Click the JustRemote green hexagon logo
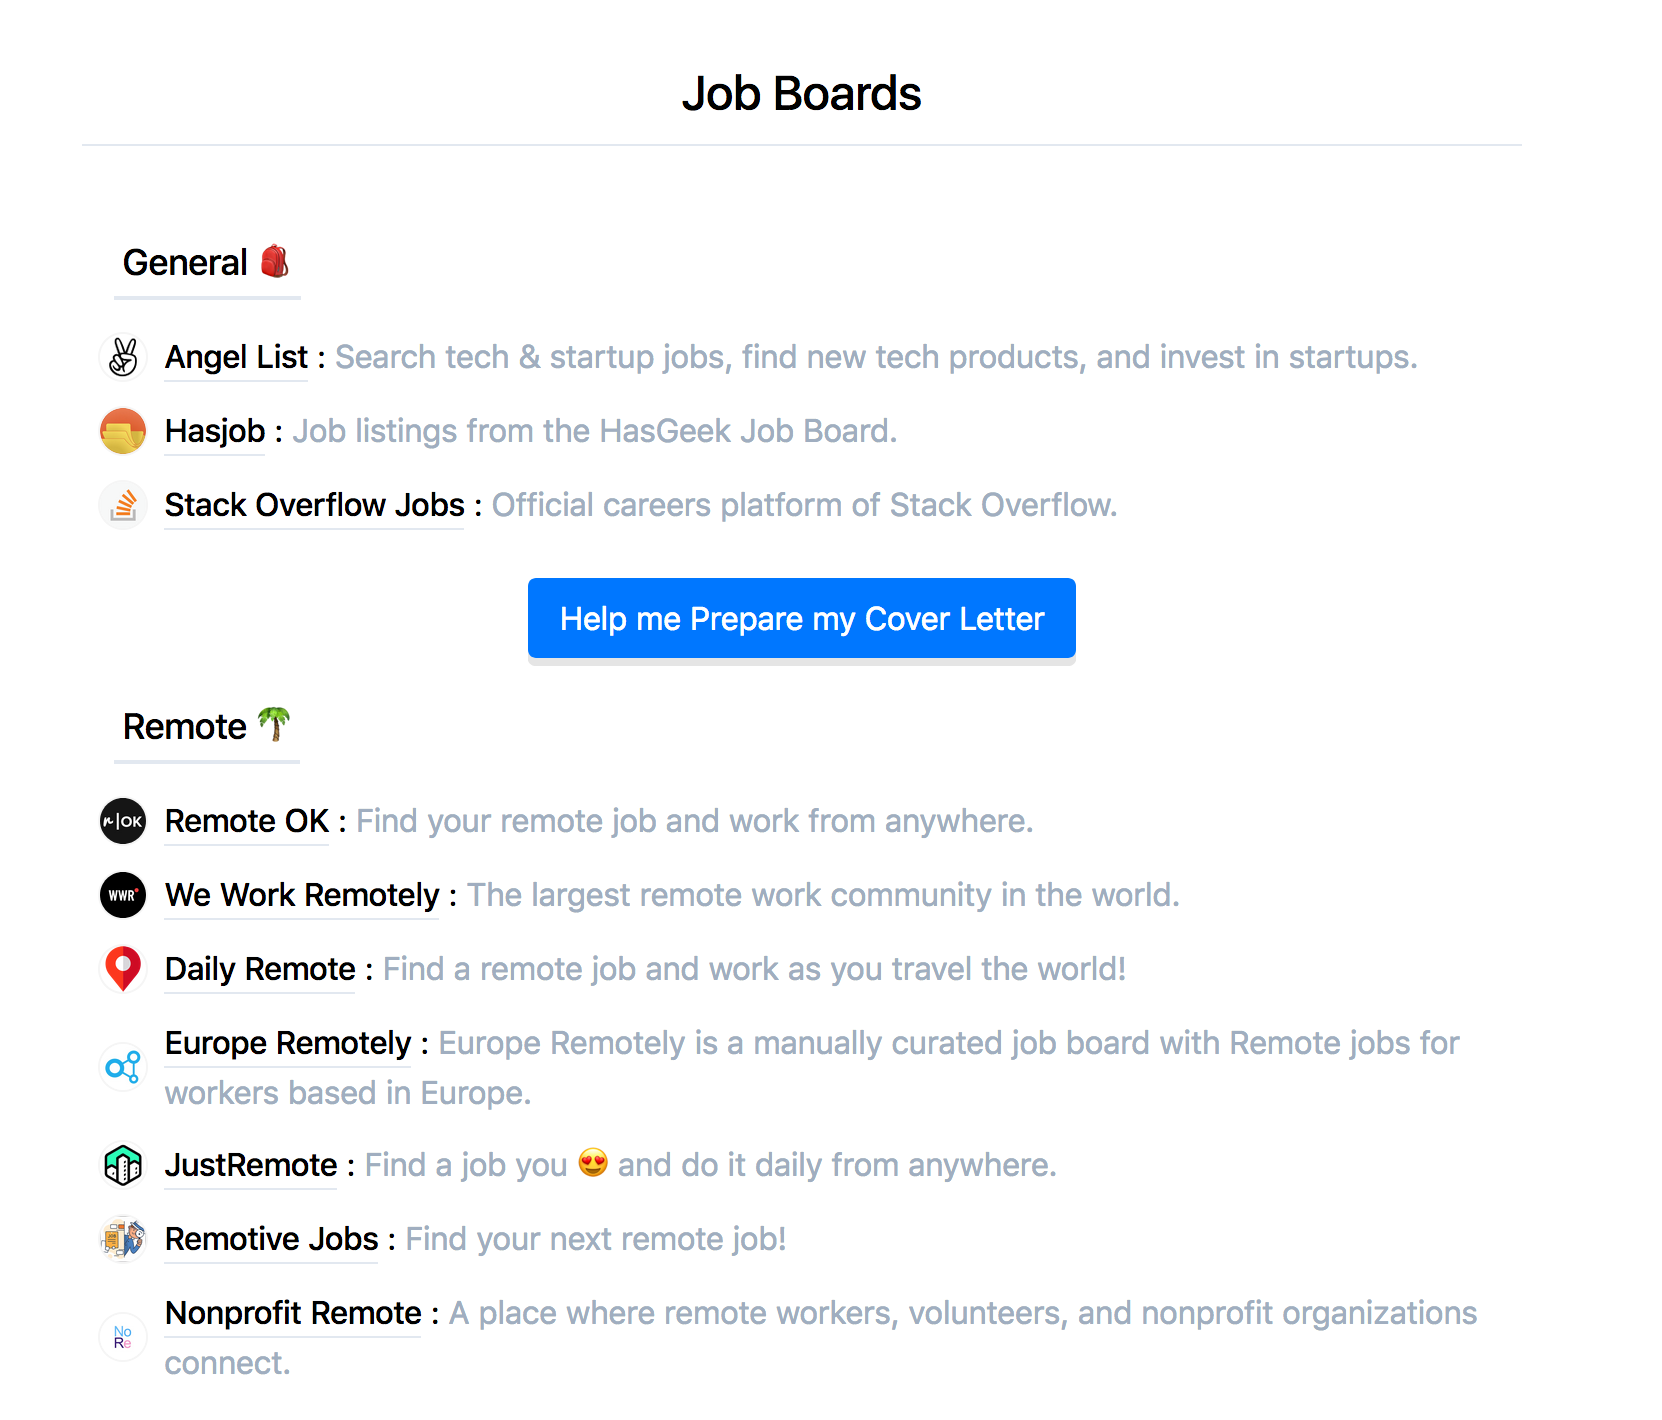Viewport: 1662px width, 1420px height. click(x=122, y=1164)
